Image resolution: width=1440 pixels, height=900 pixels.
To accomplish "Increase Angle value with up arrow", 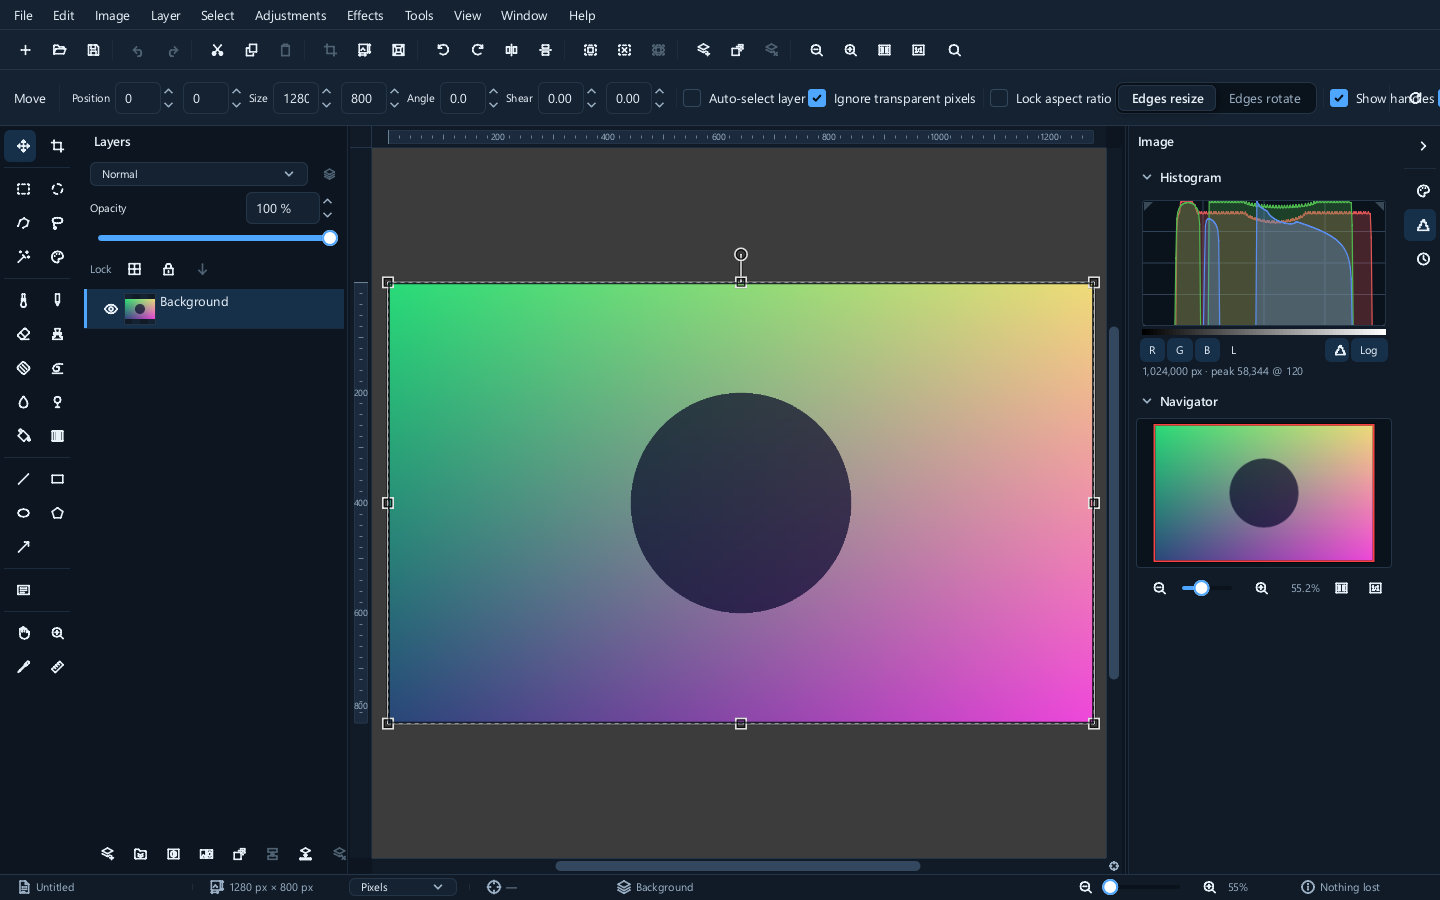I will click(493, 91).
